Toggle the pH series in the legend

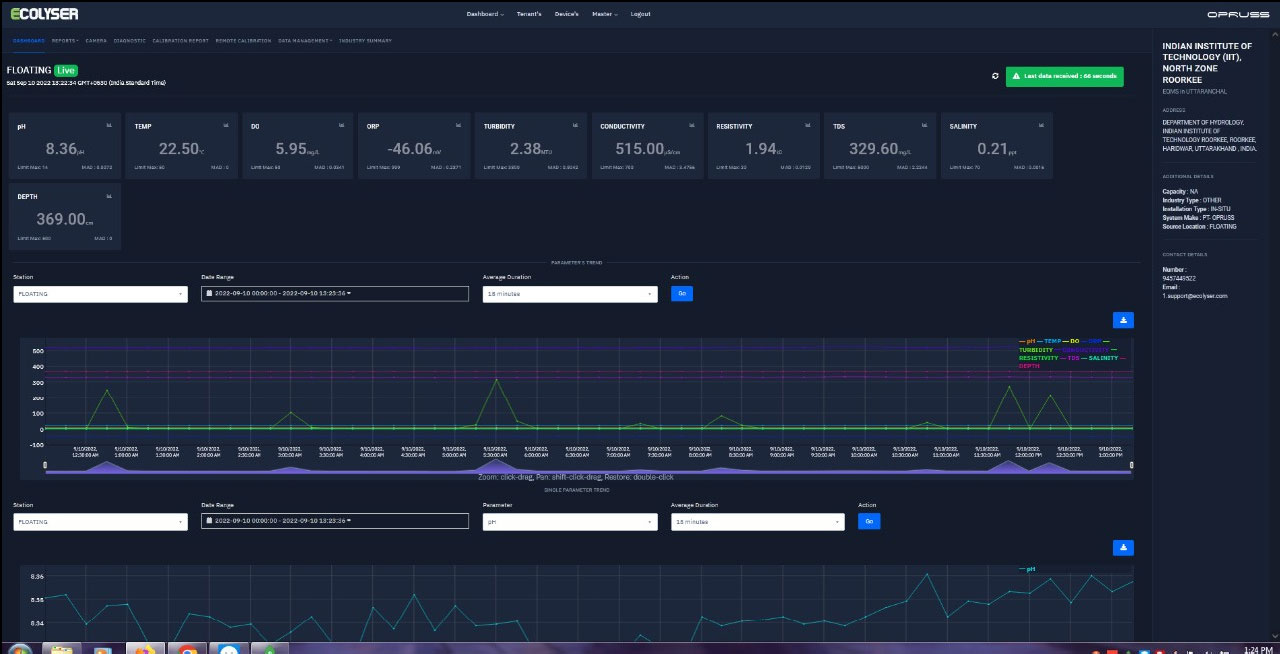pyautogui.click(x=1029, y=342)
